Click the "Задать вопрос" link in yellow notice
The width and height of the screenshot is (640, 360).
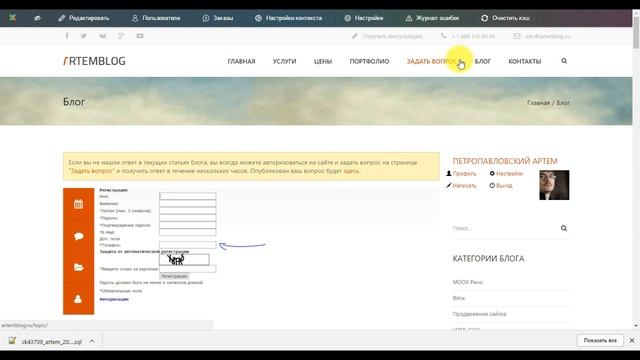click(x=92, y=171)
